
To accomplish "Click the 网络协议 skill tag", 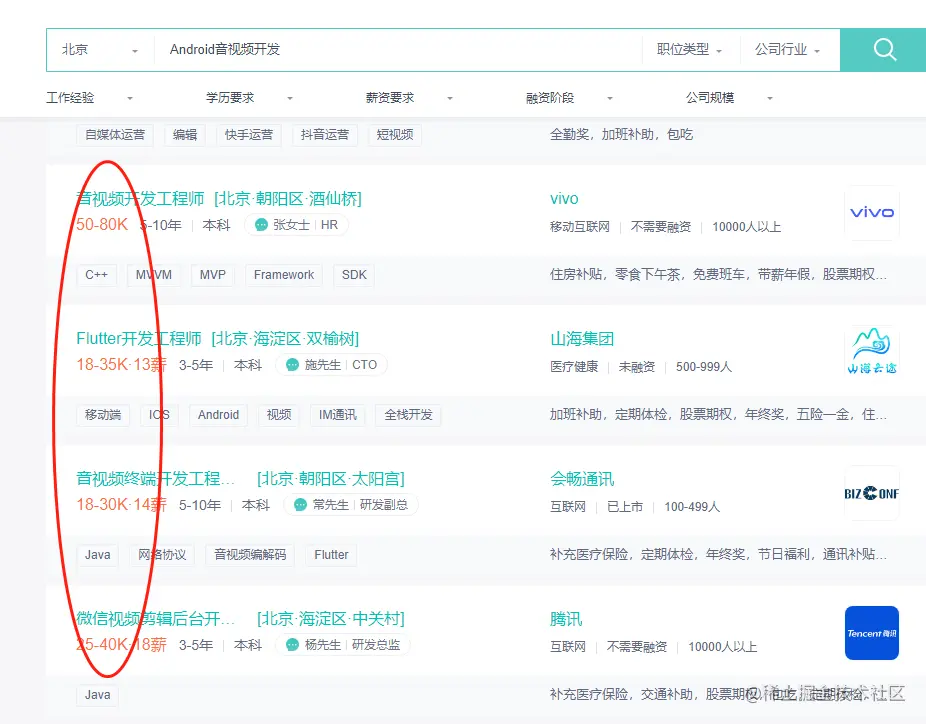I will (x=162, y=555).
